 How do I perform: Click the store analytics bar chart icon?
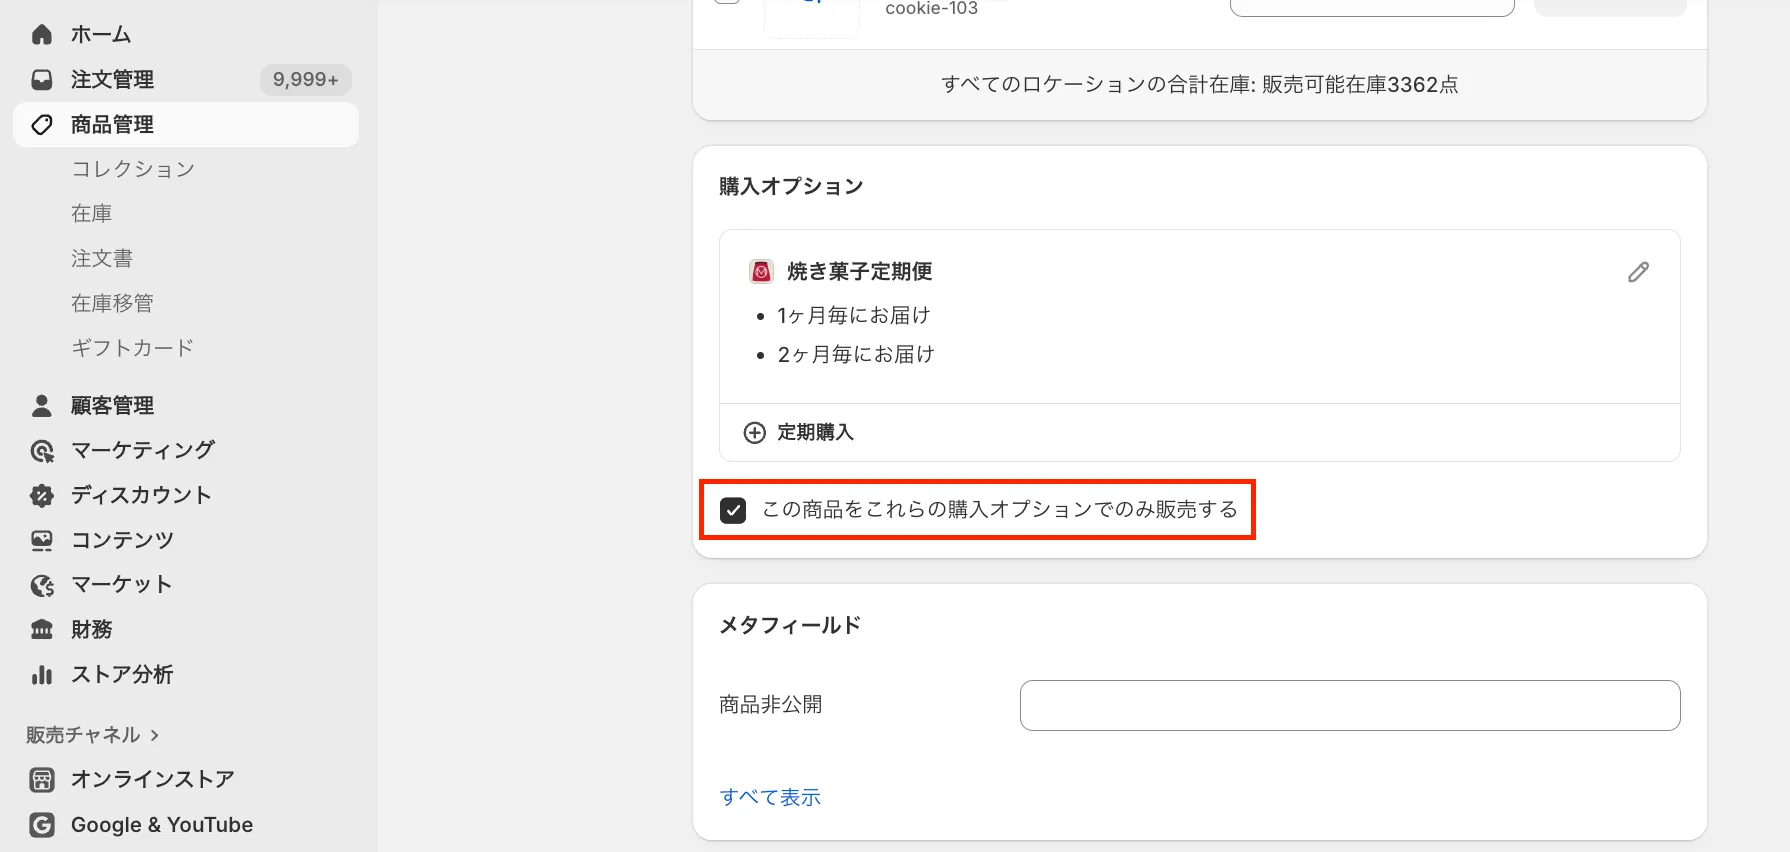coord(42,675)
